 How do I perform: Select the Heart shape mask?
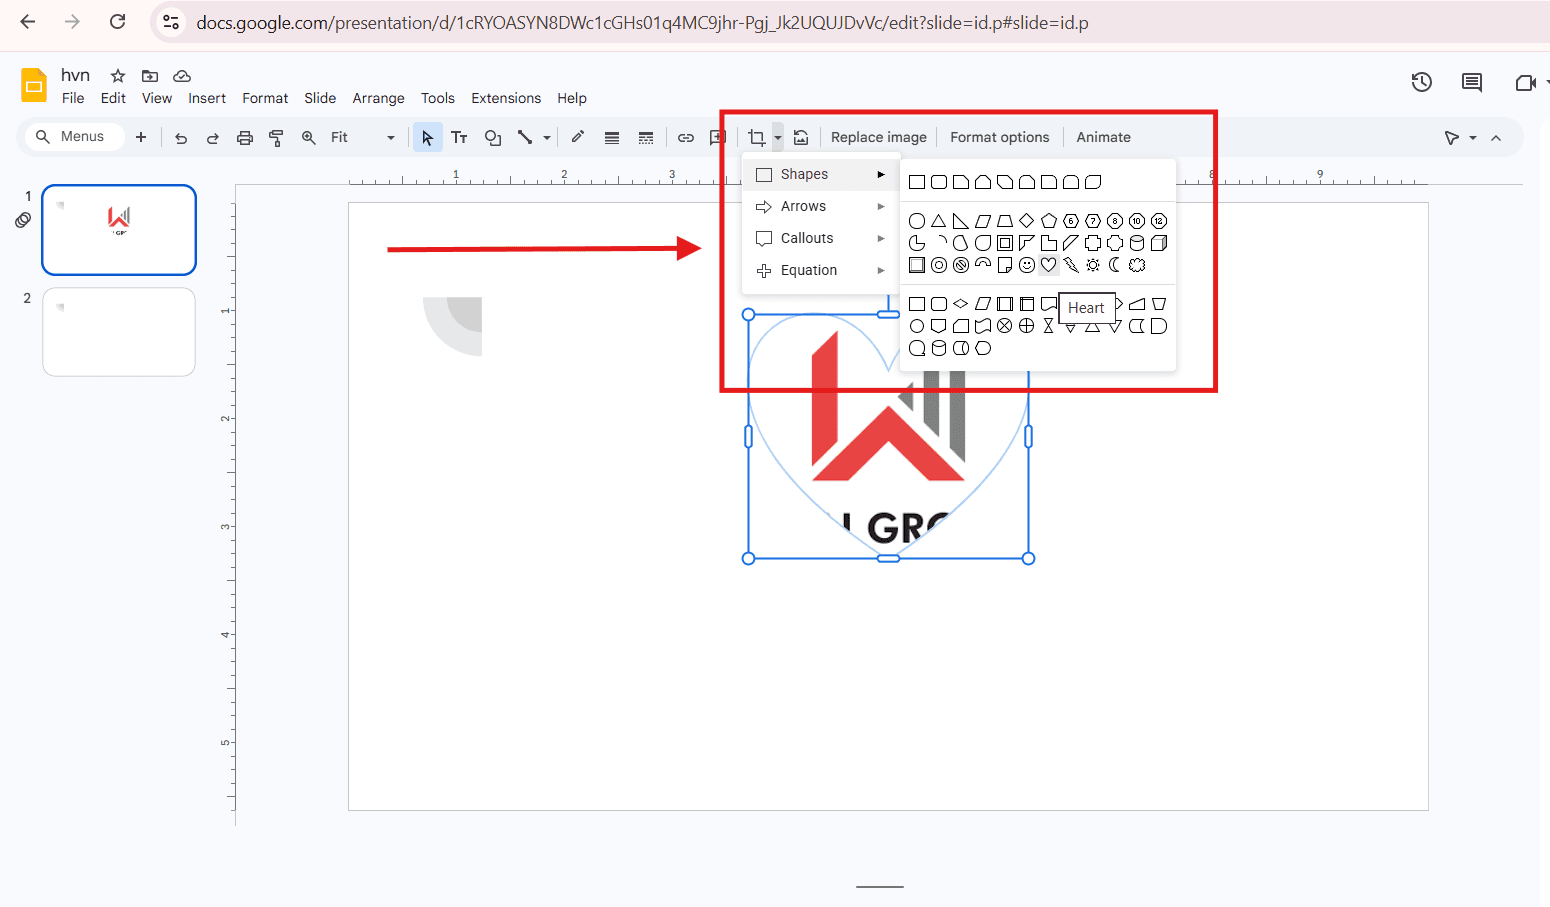click(x=1048, y=265)
